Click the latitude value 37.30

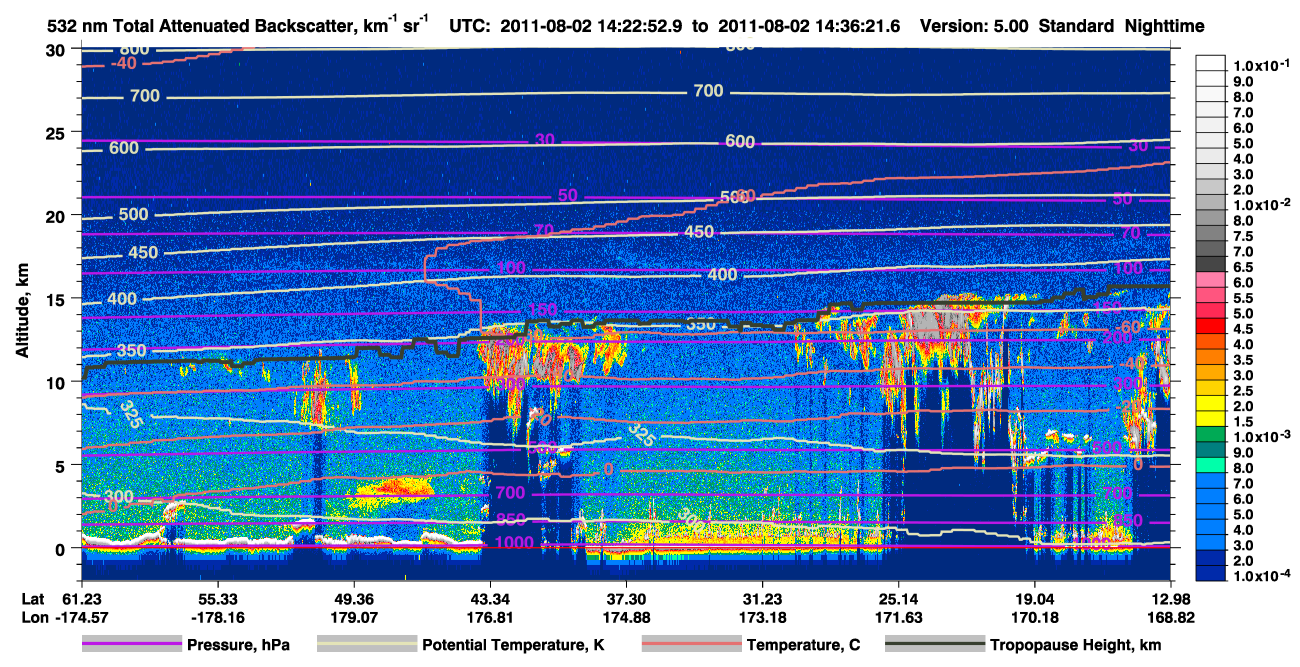pos(627,598)
